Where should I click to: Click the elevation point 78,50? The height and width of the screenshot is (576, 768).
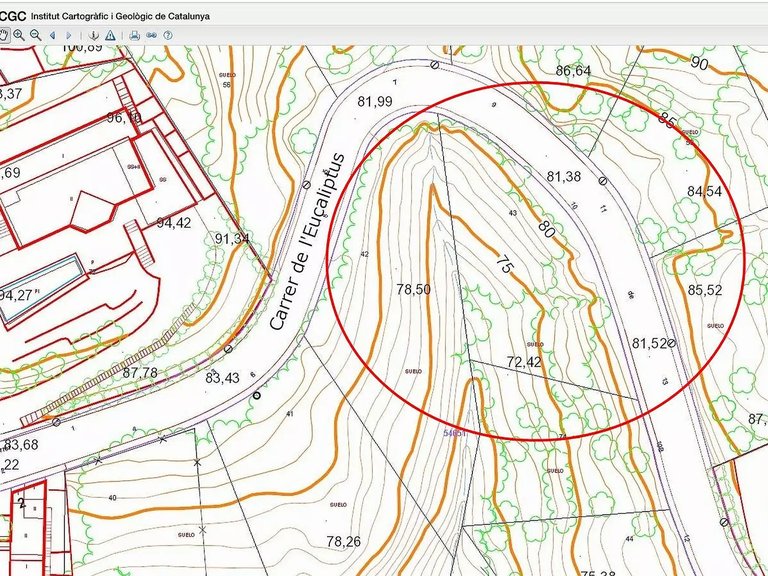pyautogui.click(x=413, y=289)
